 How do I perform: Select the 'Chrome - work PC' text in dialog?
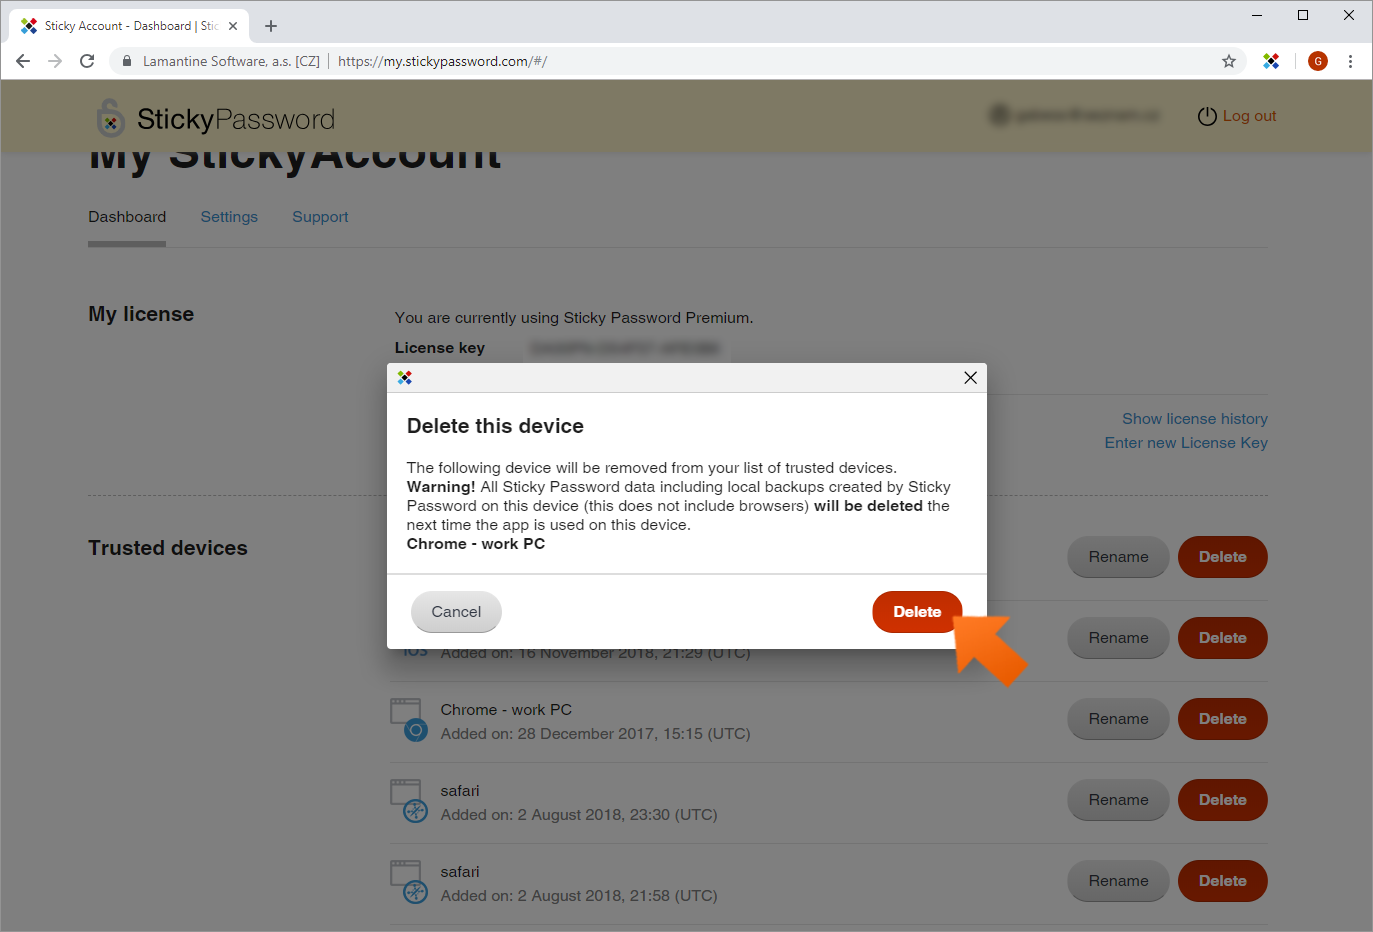476,544
